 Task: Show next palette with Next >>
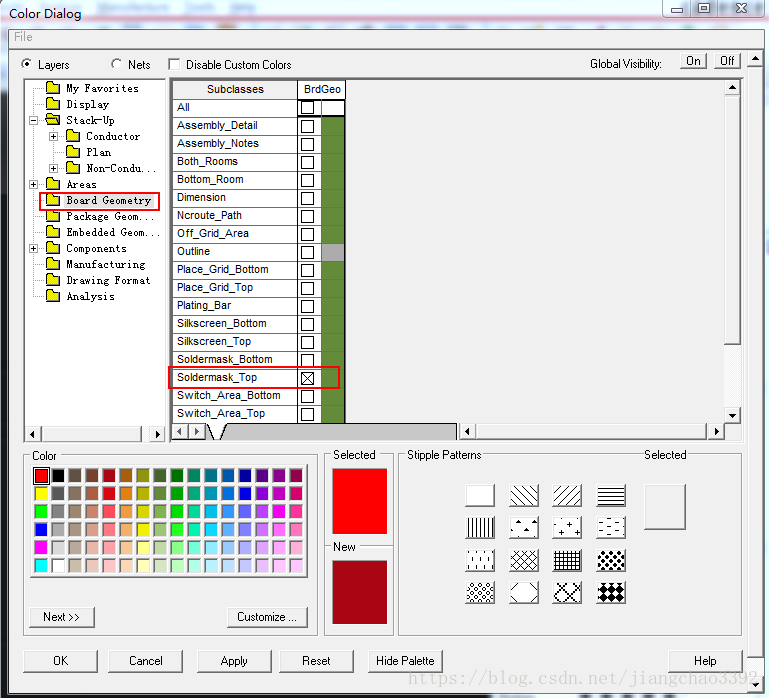pos(62,617)
